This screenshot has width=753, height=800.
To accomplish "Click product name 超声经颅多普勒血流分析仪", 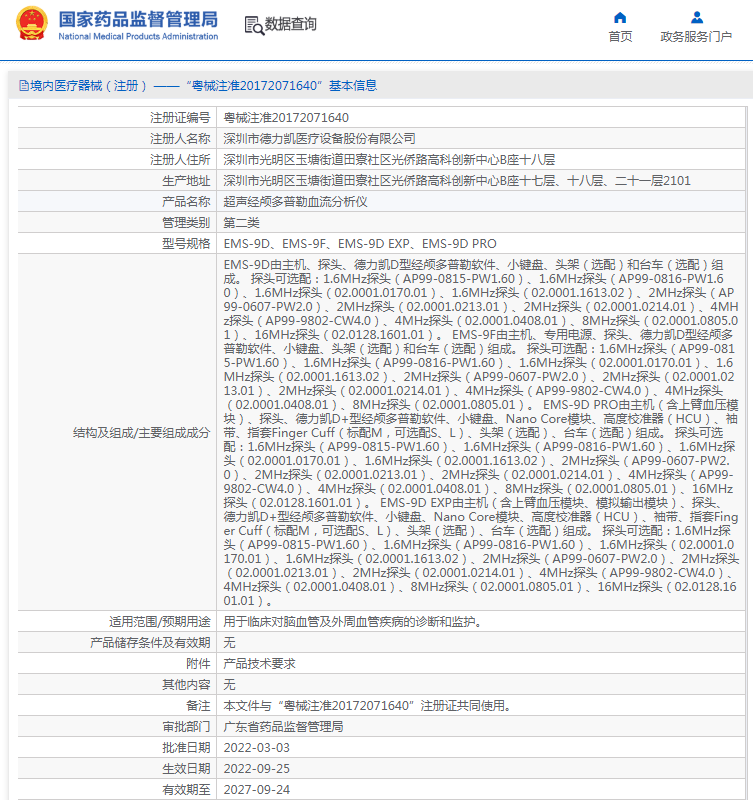I will pos(296,202).
